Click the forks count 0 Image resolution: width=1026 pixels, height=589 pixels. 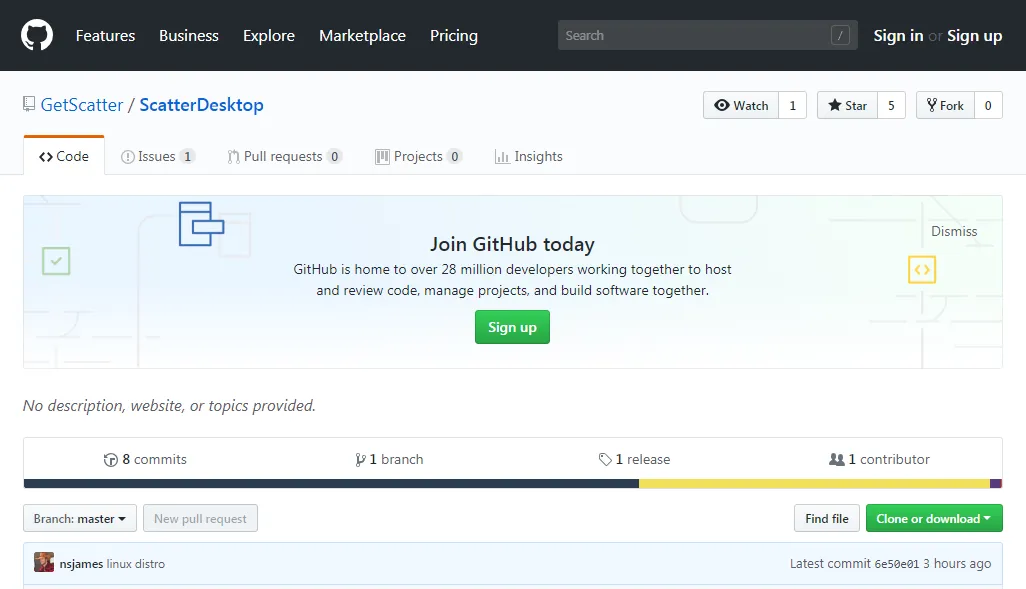point(988,105)
